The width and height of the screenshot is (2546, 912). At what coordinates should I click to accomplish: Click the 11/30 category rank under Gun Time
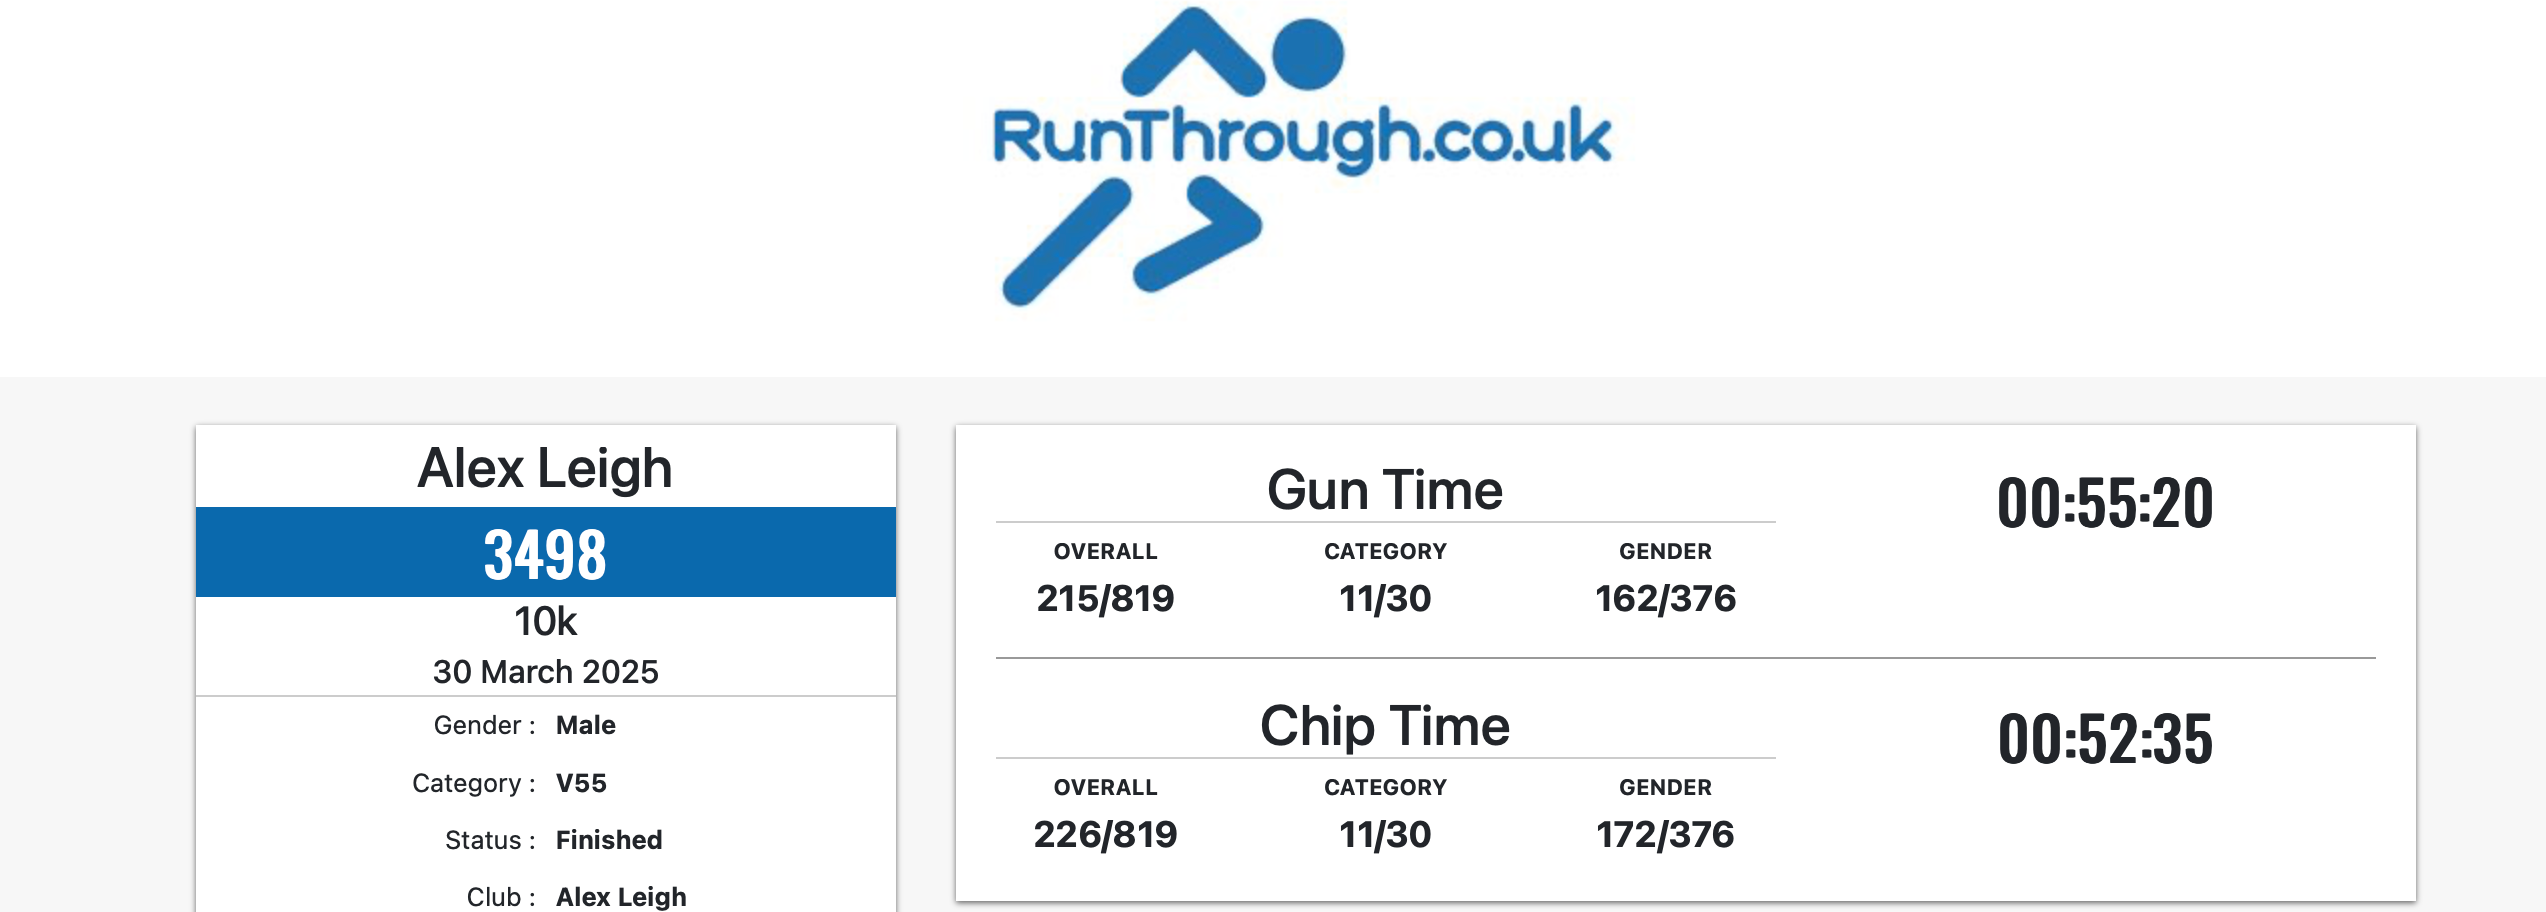point(1385,599)
